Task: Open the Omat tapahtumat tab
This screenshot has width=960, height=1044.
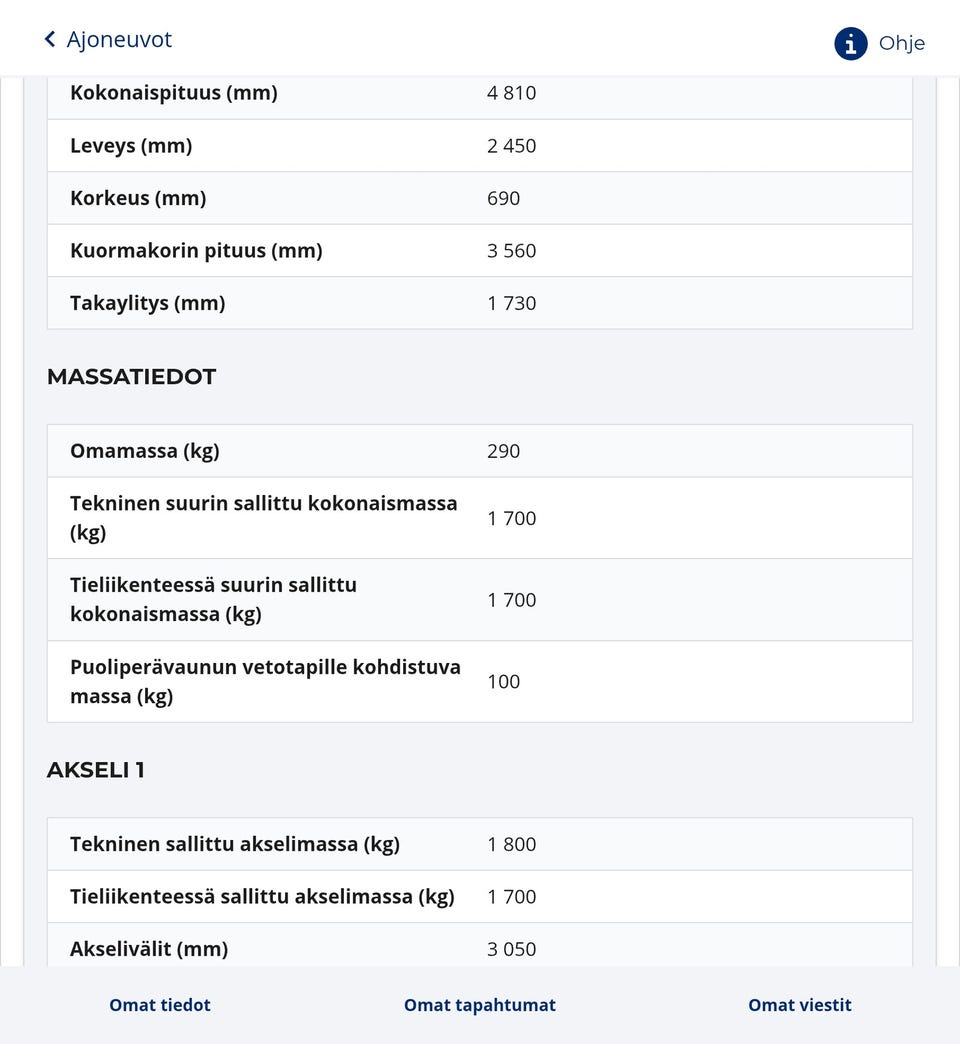Action: [480, 1005]
